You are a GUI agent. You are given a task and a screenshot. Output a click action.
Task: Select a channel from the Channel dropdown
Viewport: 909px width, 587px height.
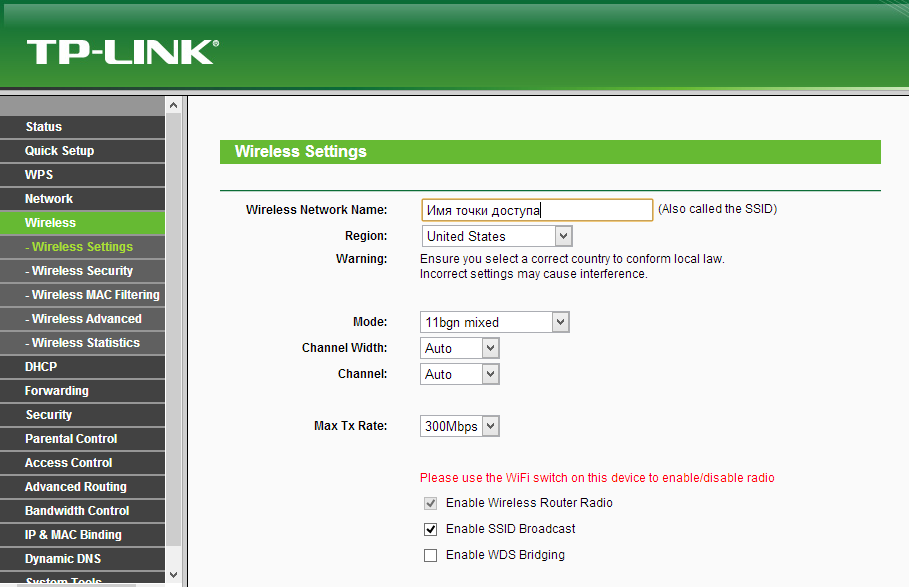pos(460,374)
